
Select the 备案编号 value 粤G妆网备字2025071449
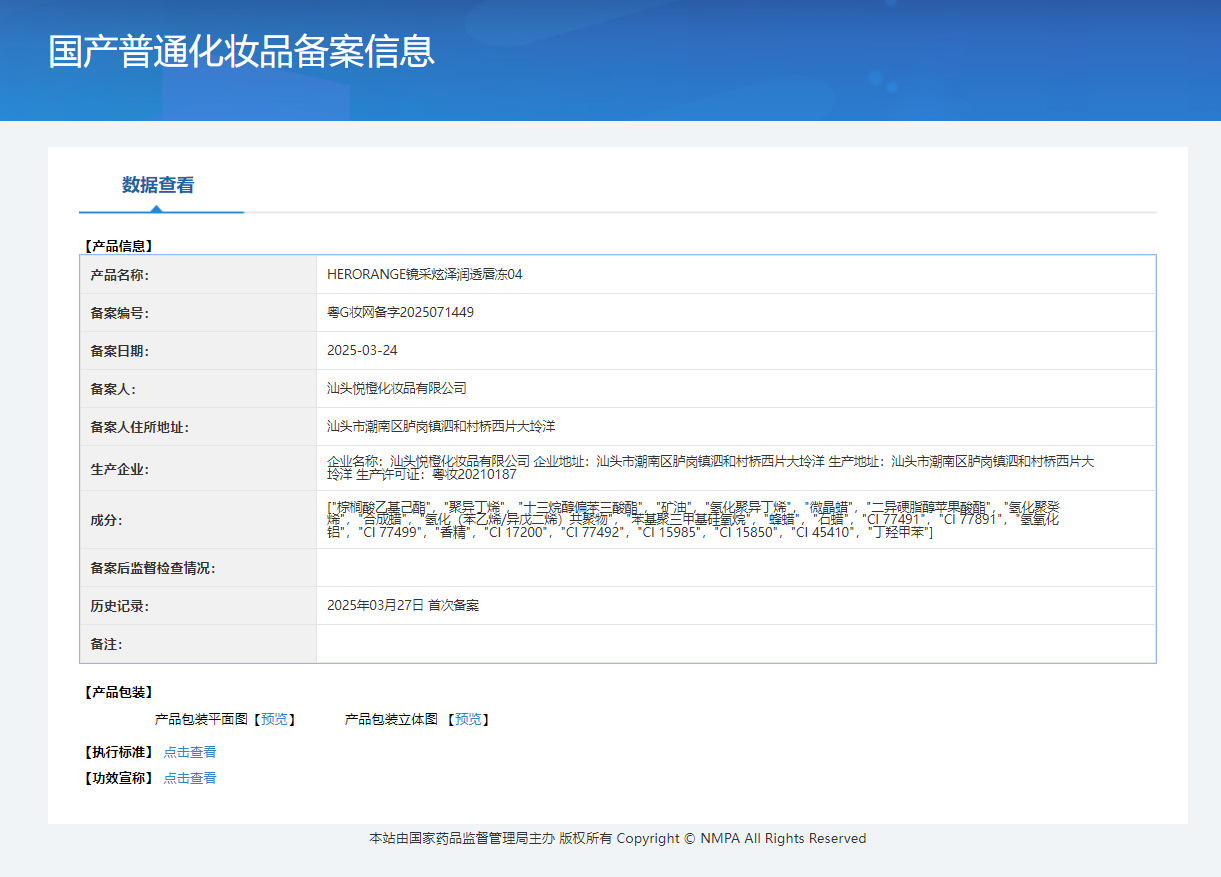(400, 312)
